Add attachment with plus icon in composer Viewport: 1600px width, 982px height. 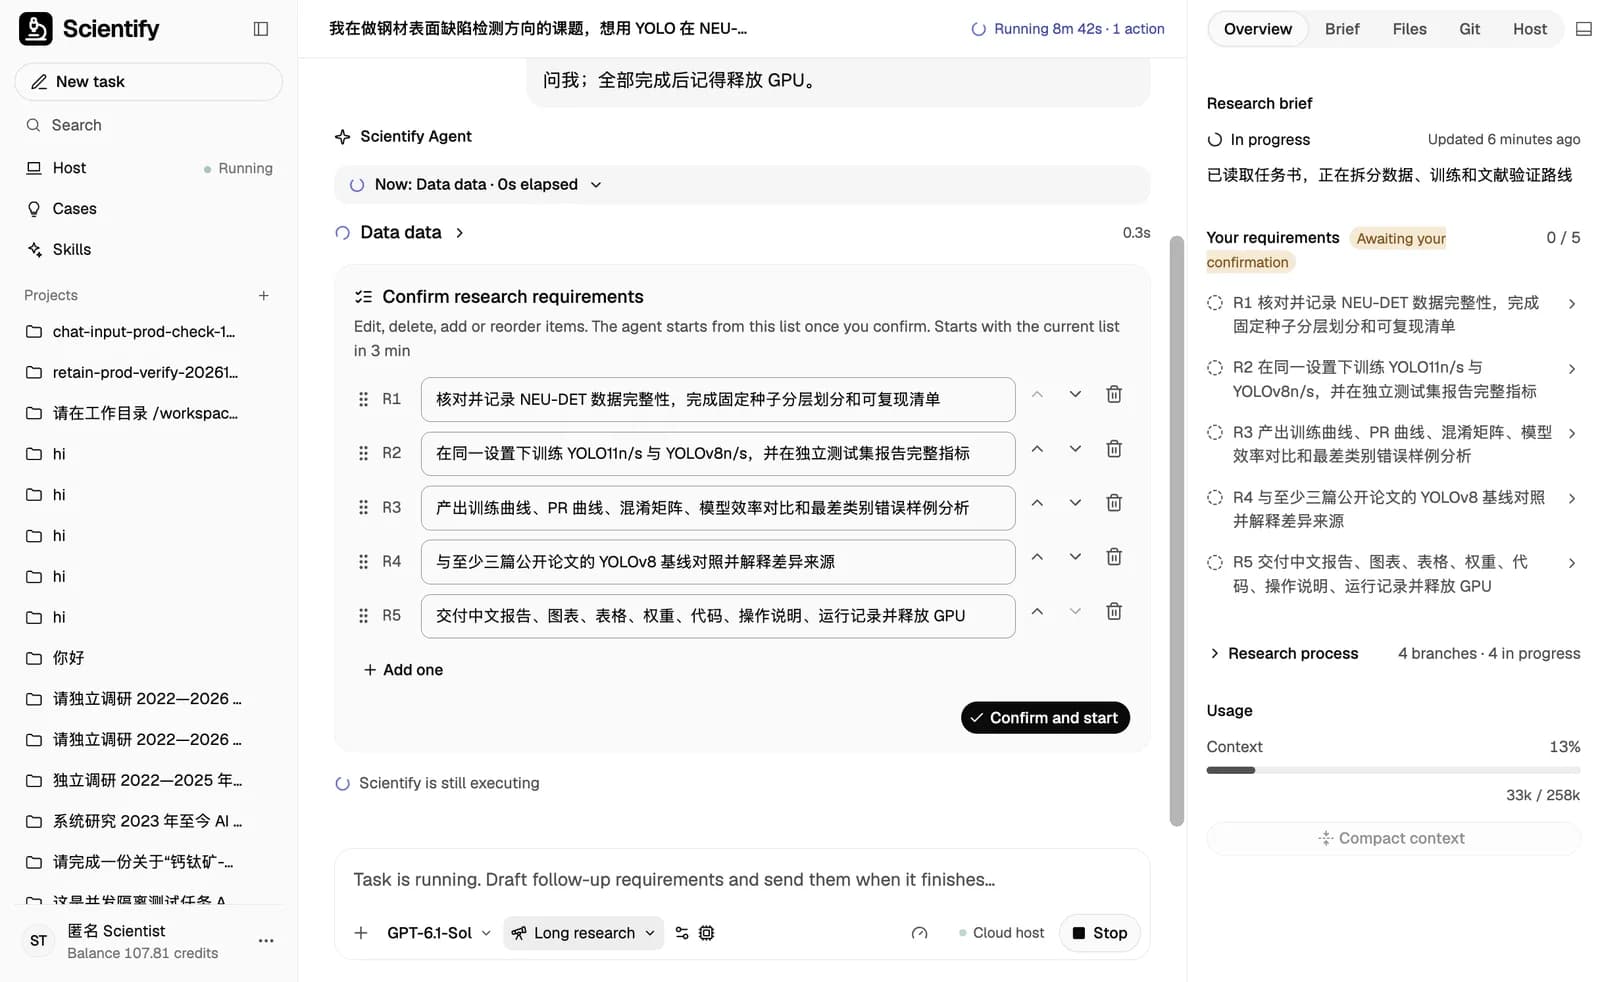361,933
